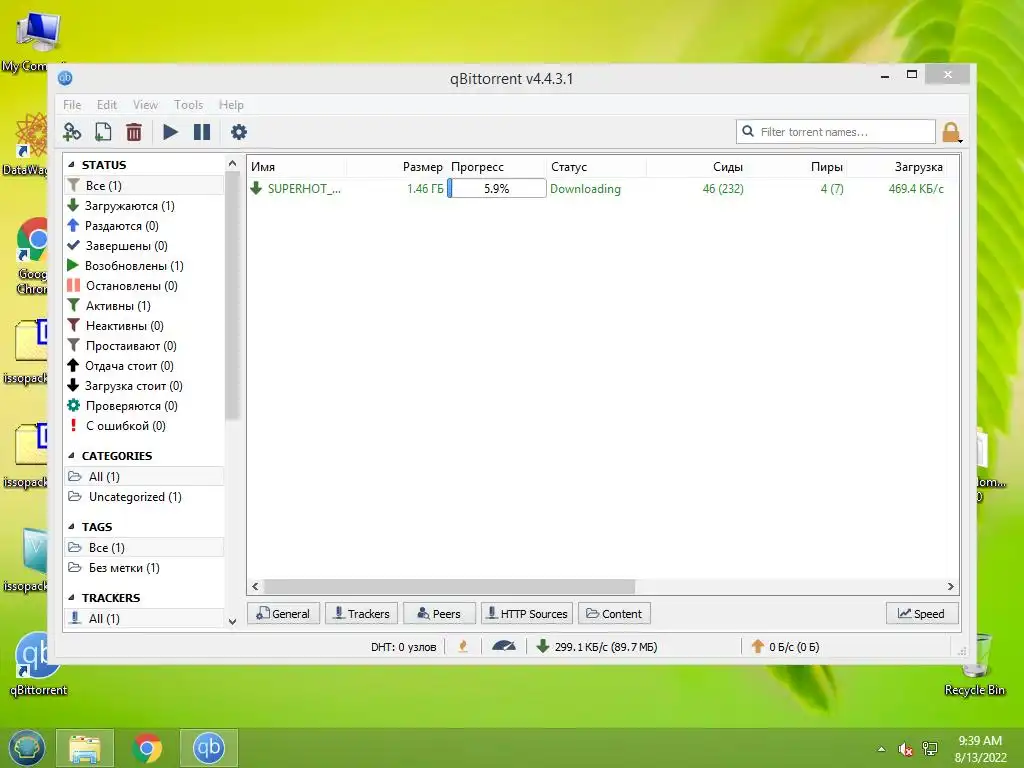The width and height of the screenshot is (1024, 768).
Task: Click the search magnifier icon in the filter box
Action: [748, 131]
